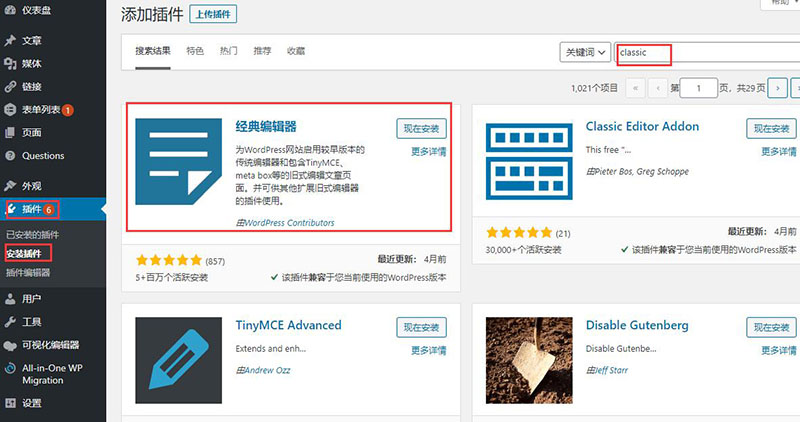Switch to the 推荐 tab
The image size is (800, 422).
tap(262, 51)
